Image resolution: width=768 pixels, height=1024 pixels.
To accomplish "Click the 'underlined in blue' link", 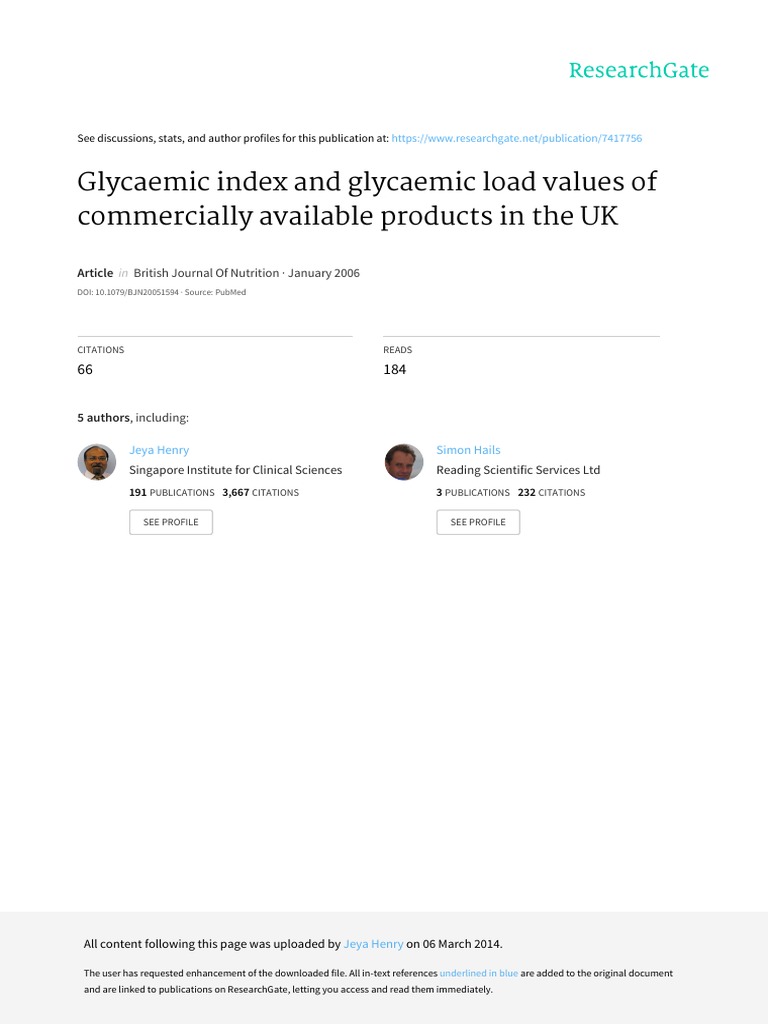I will pos(479,973).
